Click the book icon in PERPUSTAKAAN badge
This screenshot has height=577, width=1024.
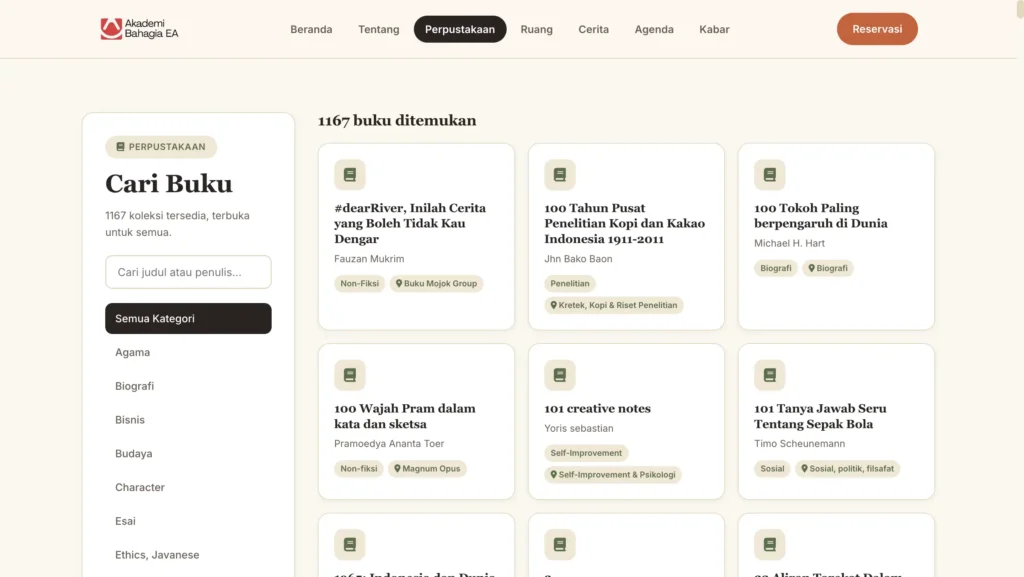click(120, 147)
